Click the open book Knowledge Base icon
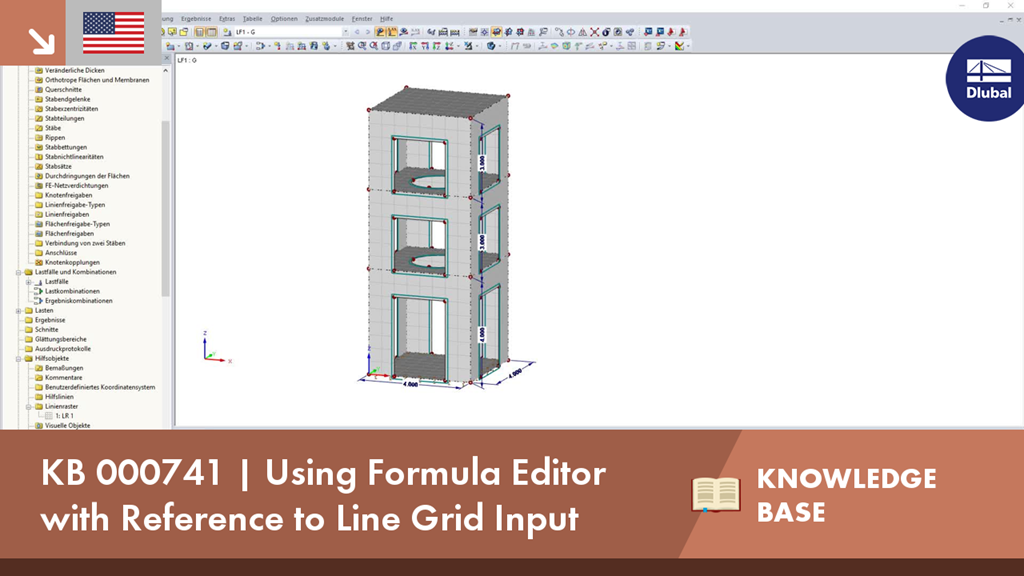This screenshot has height=576, width=1024. coord(716,494)
